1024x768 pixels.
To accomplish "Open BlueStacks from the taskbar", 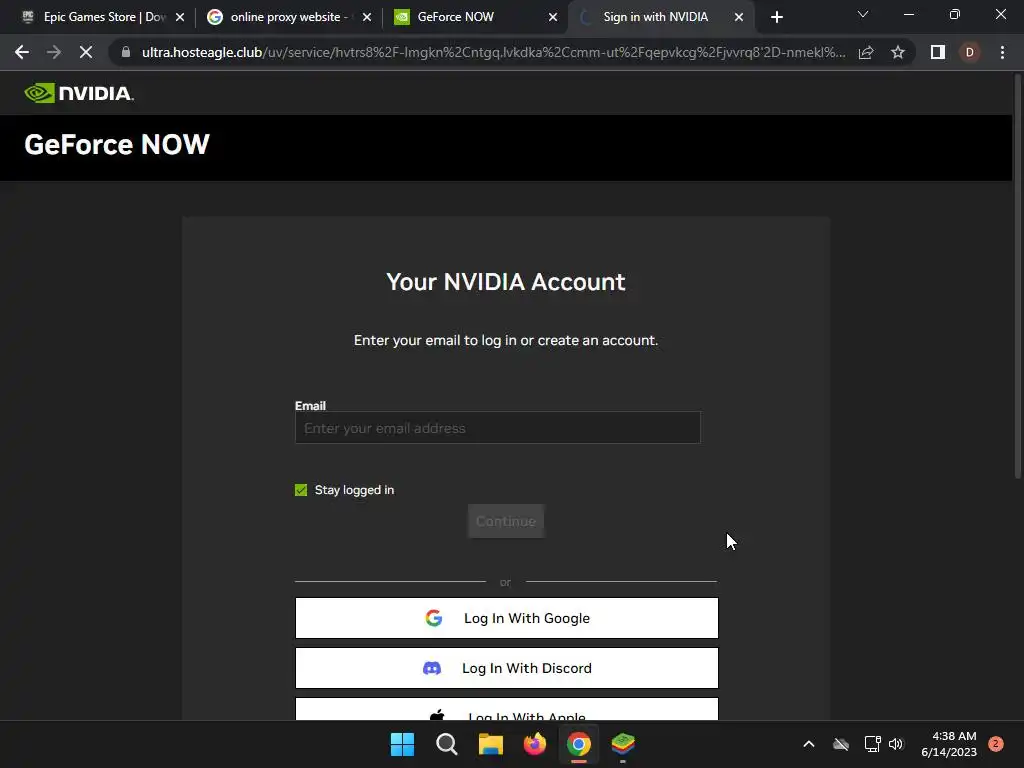I will pyautogui.click(x=623, y=744).
